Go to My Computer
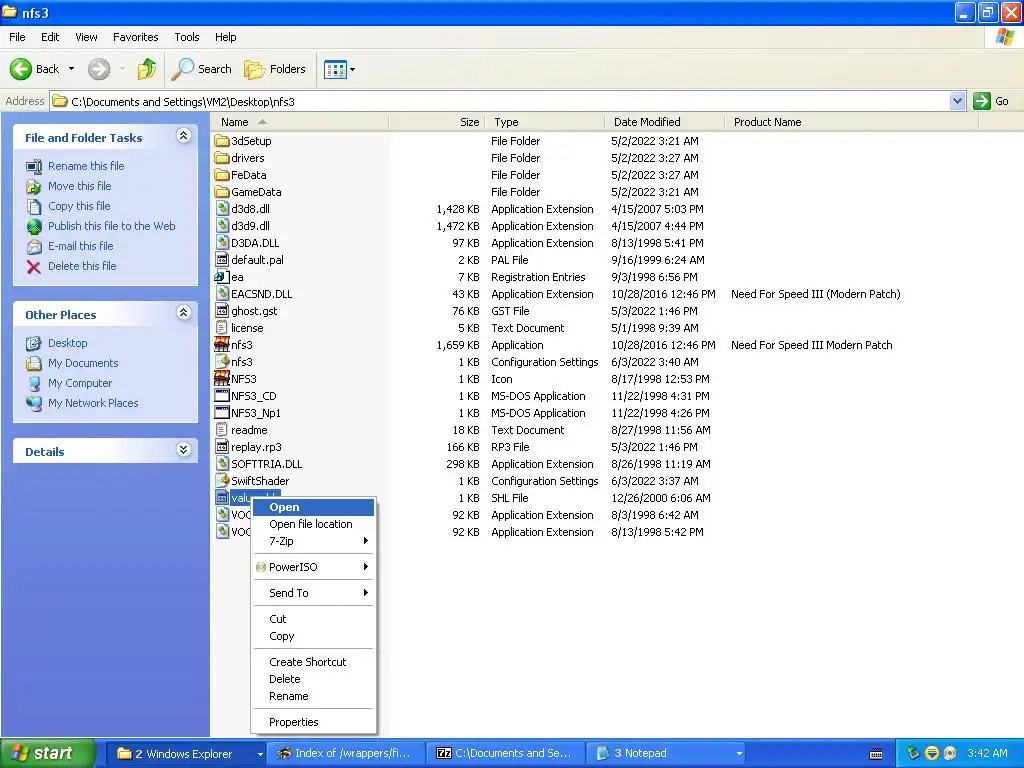 click(x=80, y=383)
